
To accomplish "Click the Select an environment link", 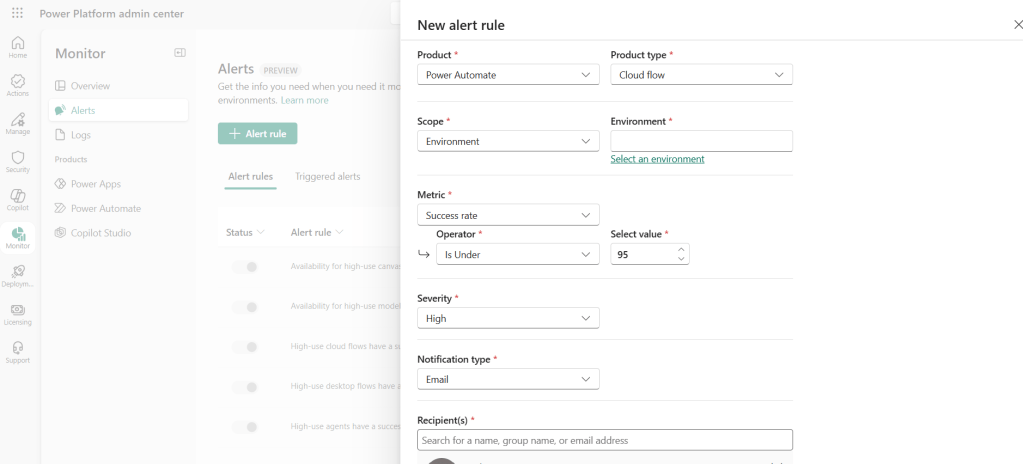I will (657, 159).
